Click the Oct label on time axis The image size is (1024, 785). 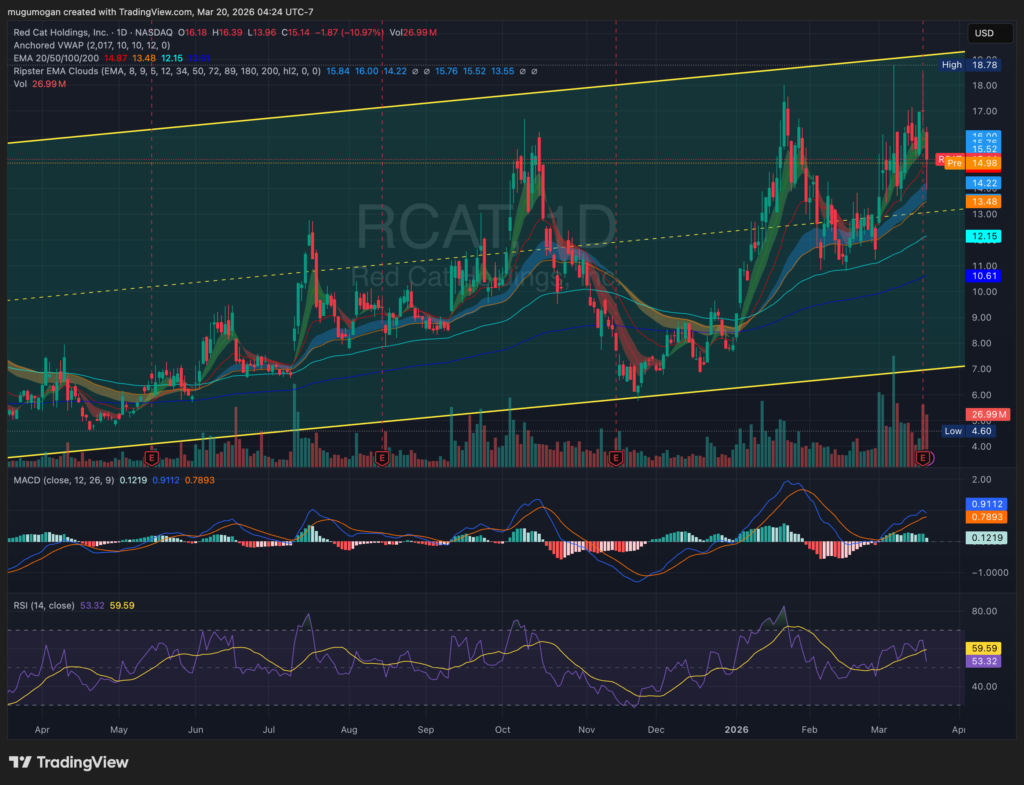[503, 731]
